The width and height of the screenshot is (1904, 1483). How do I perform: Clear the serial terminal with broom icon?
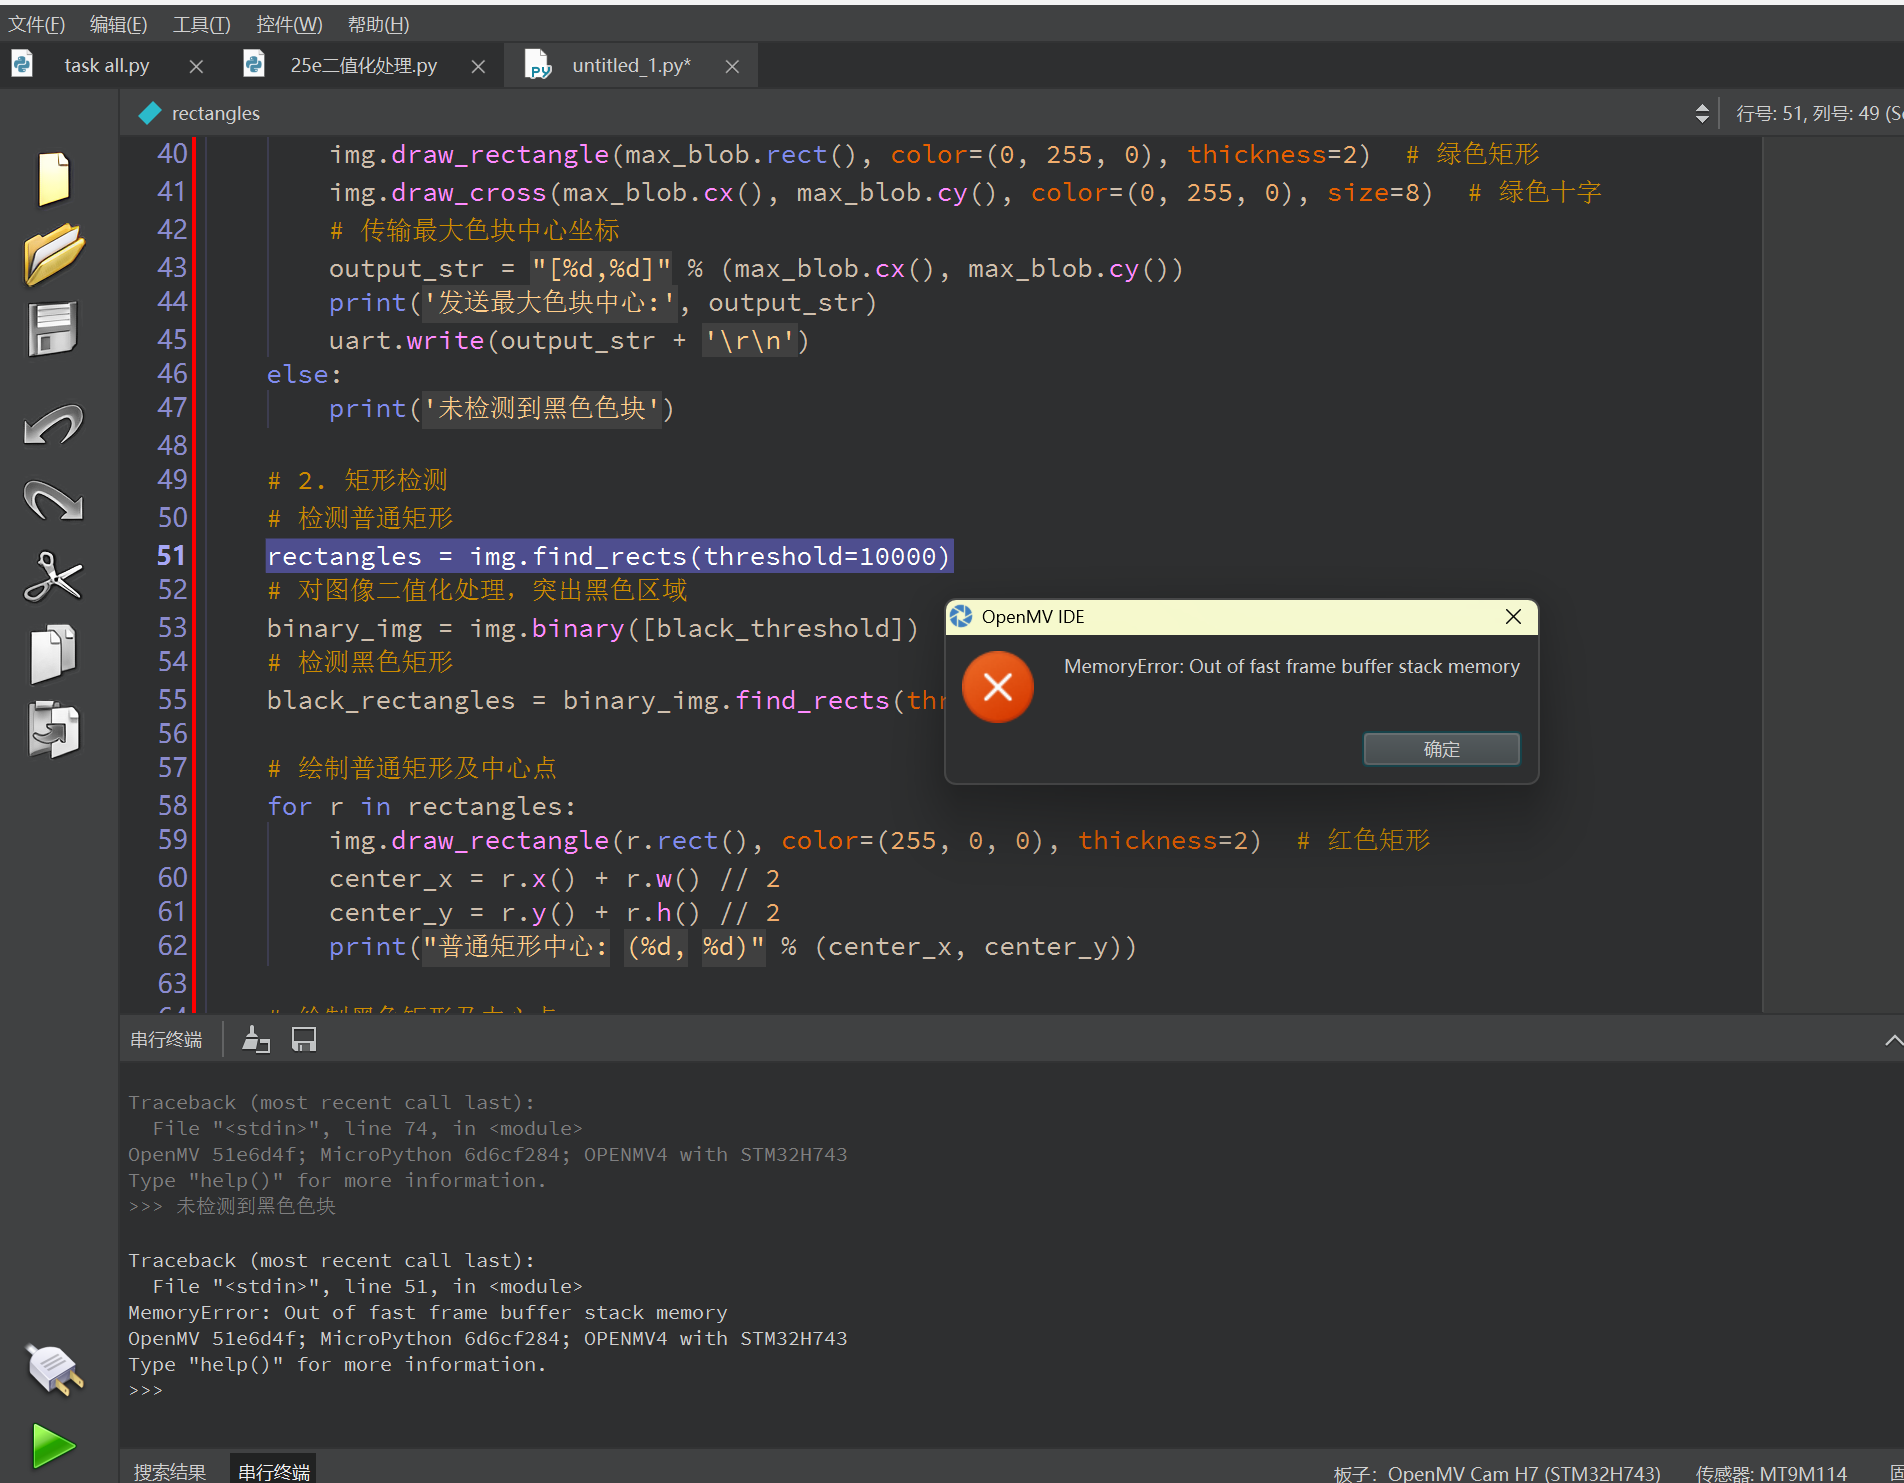coord(256,1040)
